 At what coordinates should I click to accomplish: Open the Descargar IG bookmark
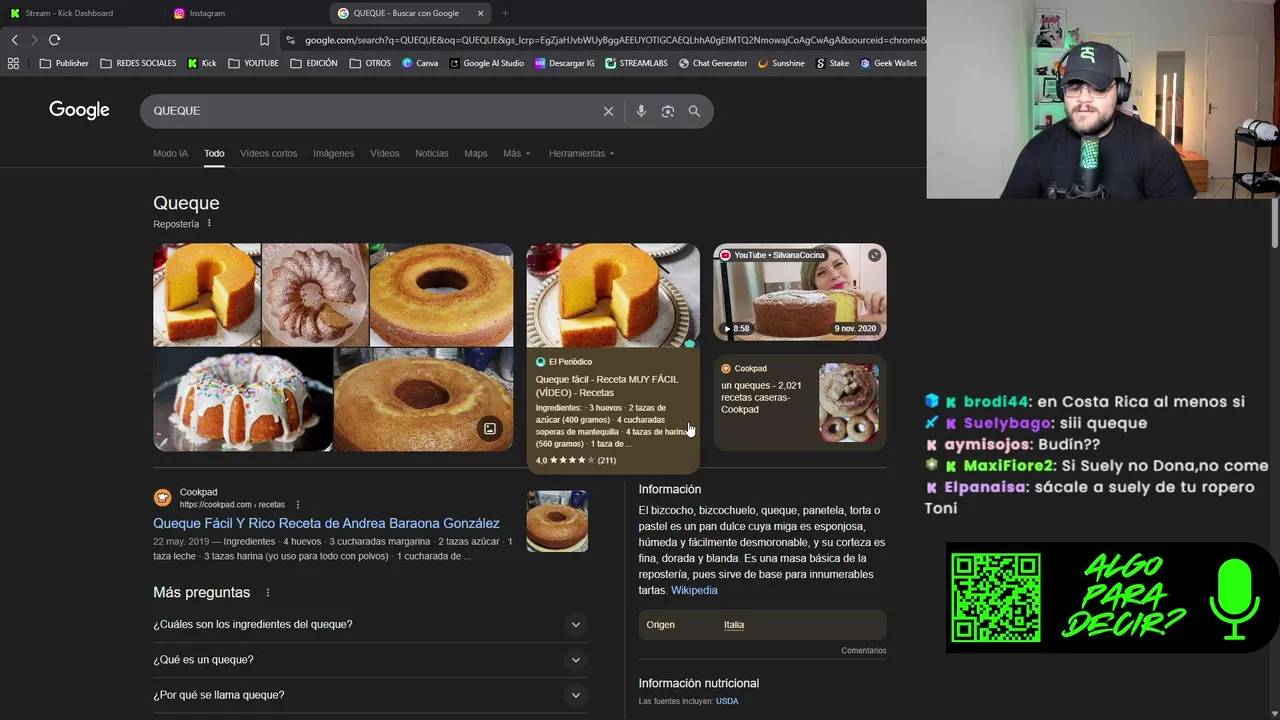(x=564, y=63)
